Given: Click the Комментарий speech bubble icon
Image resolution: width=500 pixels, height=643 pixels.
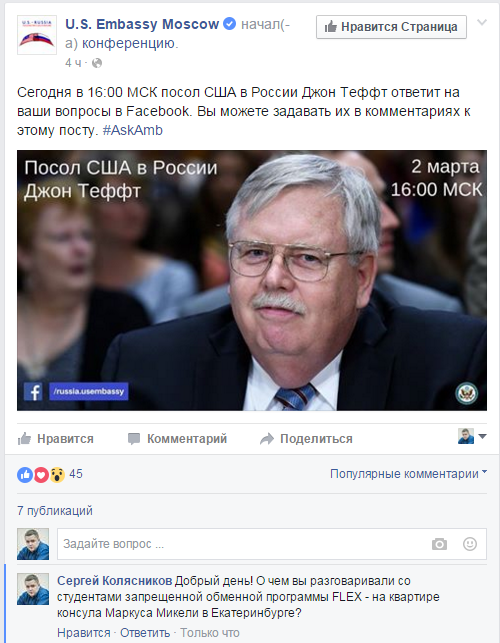Looking at the screenshot, I should click(134, 439).
